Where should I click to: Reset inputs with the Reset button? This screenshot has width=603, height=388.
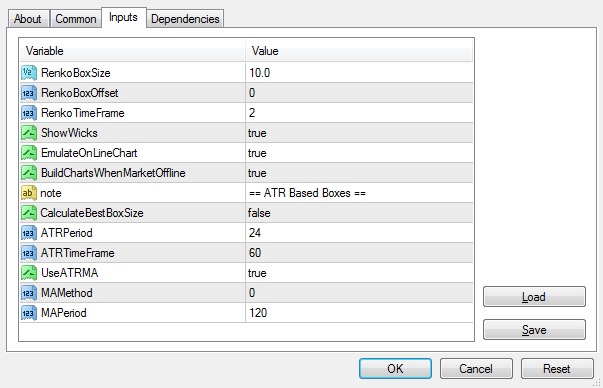tap(557, 368)
